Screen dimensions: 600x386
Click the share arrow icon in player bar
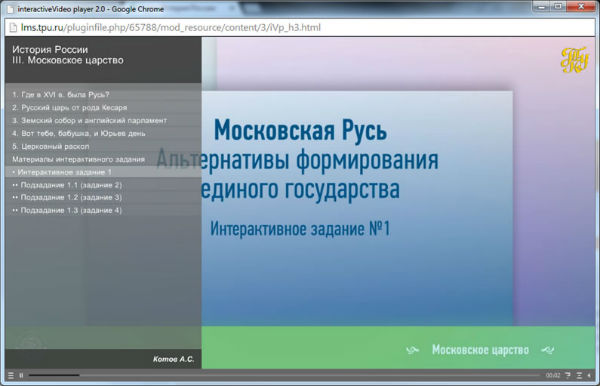point(568,376)
